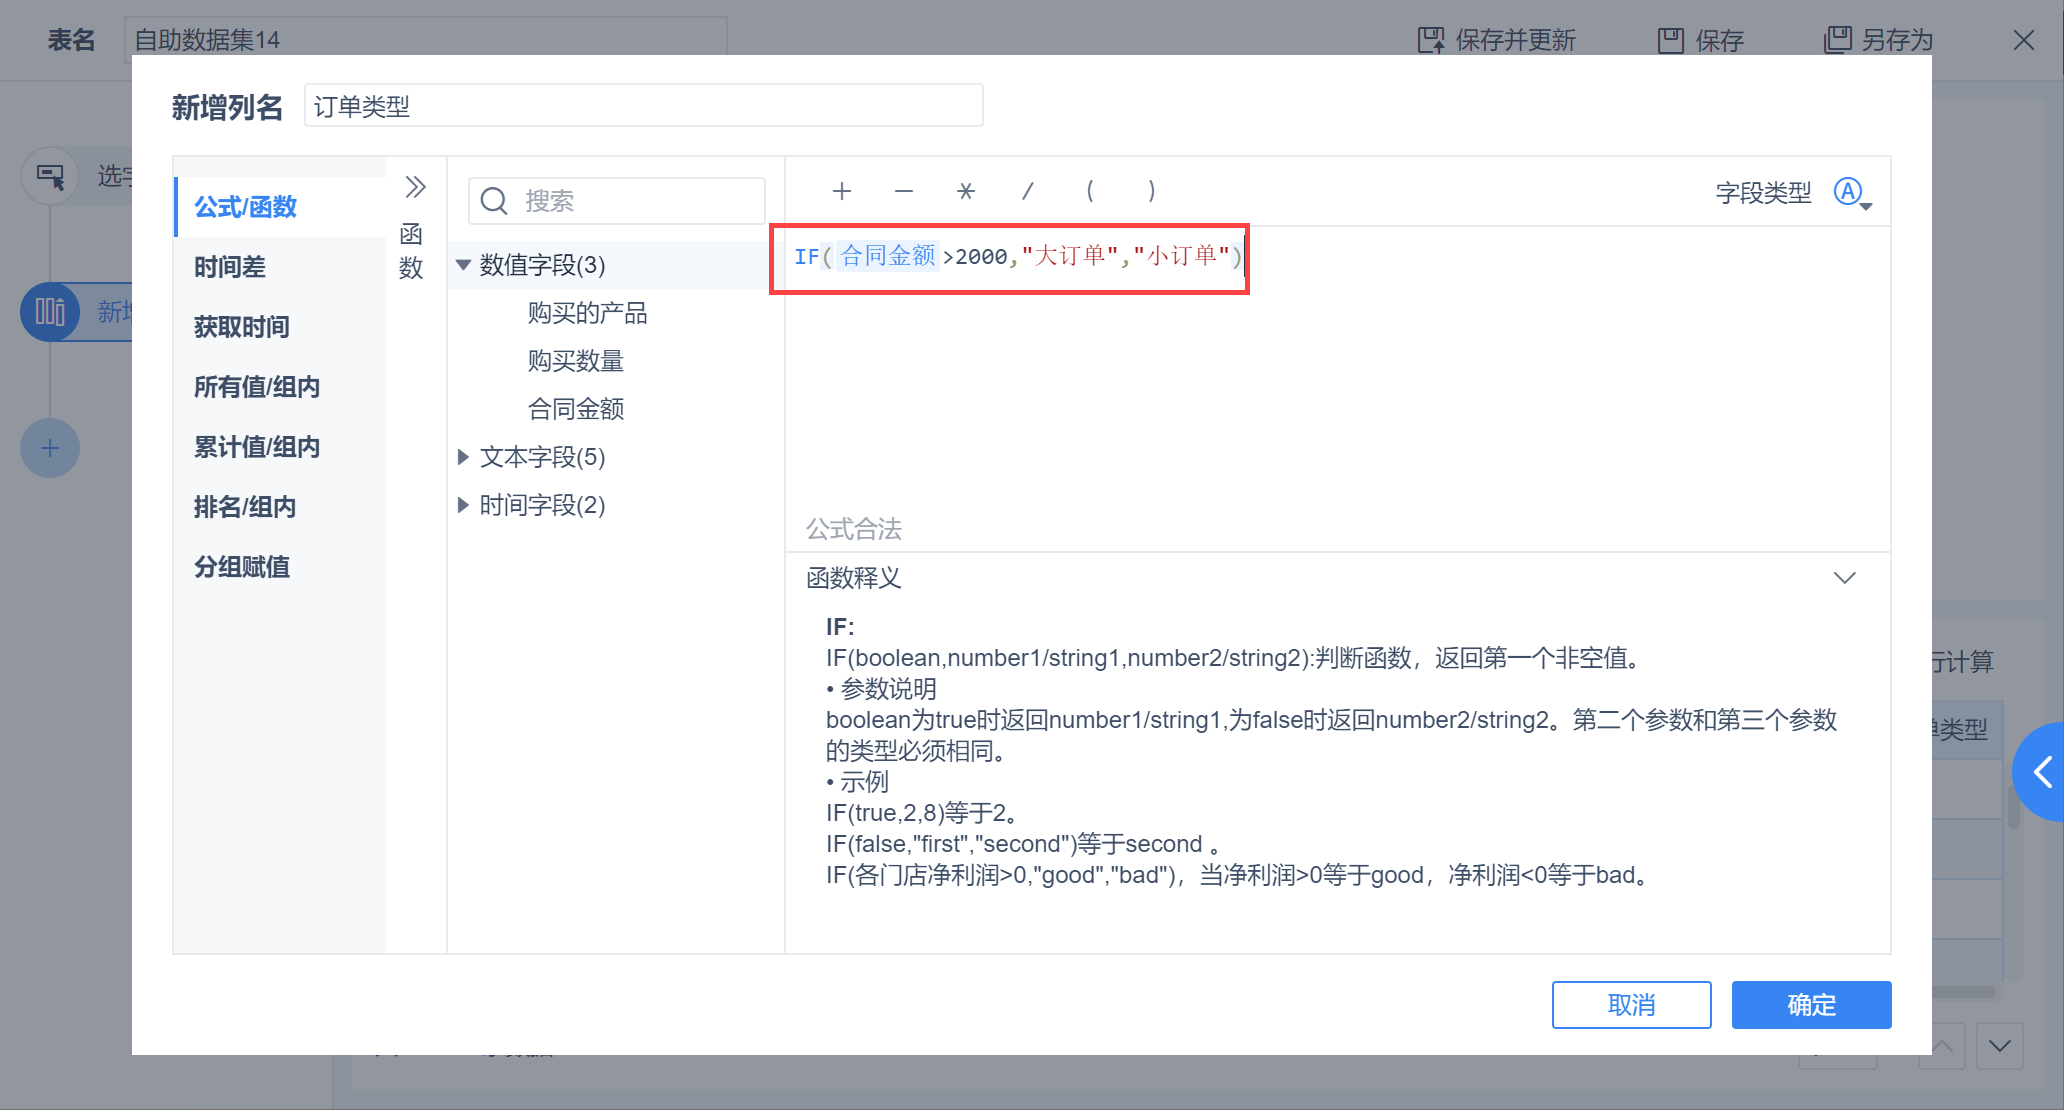Click the 新增列名 name input field
The height and width of the screenshot is (1110, 2064).
[x=643, y=106]
